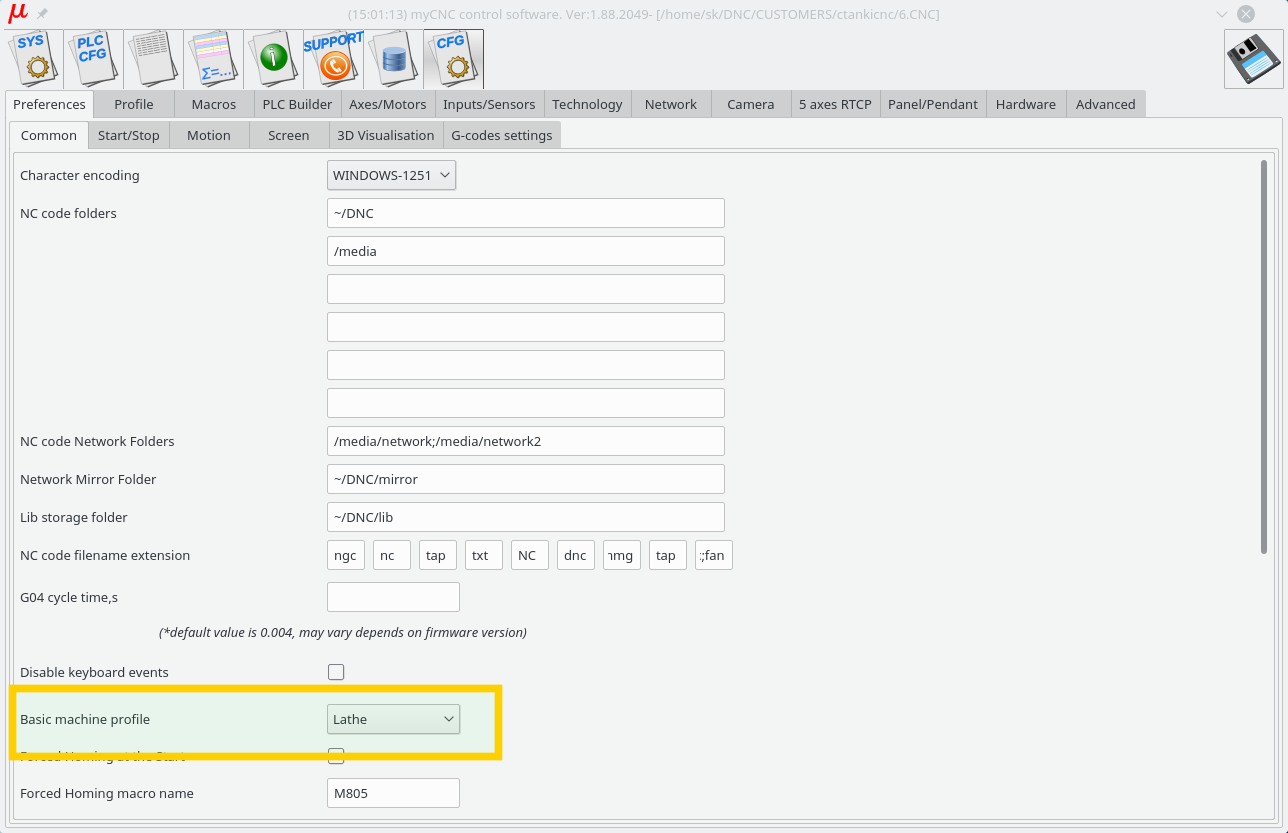Open Character encoding WINDOWS-1251 dropdown

pyautogui.click(x=391, y=175)
